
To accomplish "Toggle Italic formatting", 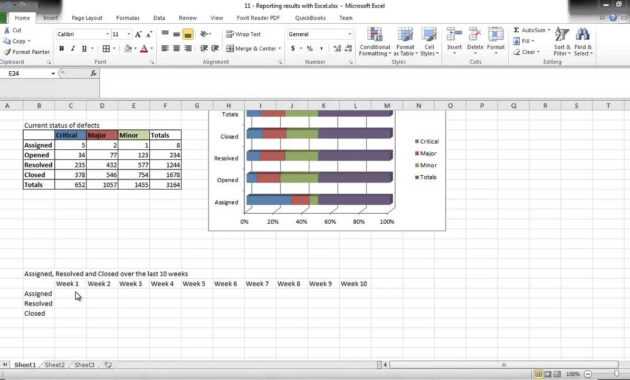I will pos(73,49).
